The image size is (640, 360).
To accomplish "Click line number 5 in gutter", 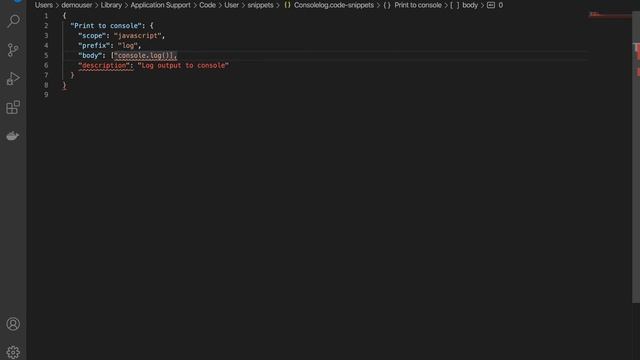I will (46, 56).
